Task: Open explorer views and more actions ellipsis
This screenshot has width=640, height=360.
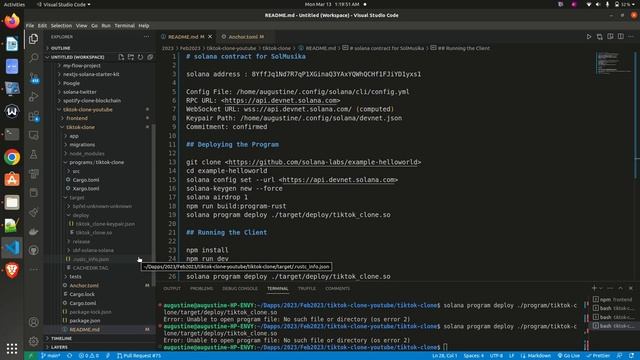Action: [147, 37]
